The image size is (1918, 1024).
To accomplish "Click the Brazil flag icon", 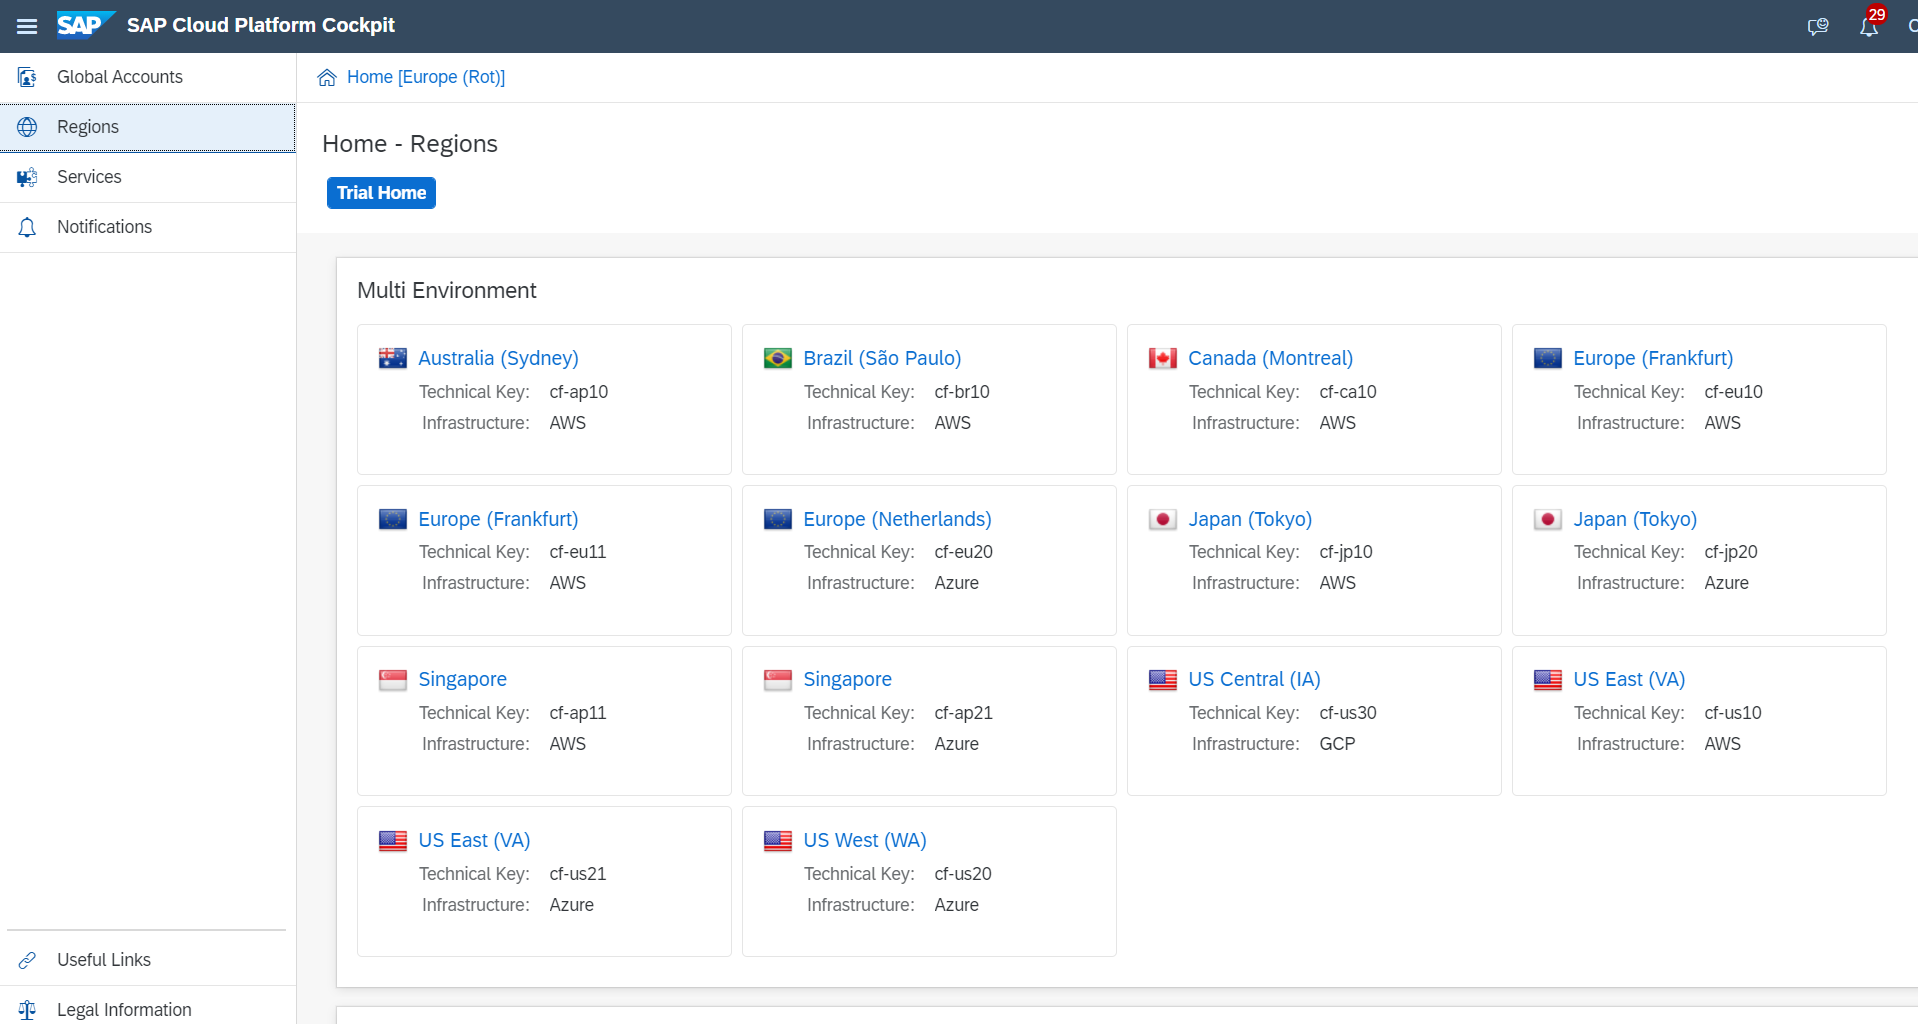I will [x=778, y=358].
